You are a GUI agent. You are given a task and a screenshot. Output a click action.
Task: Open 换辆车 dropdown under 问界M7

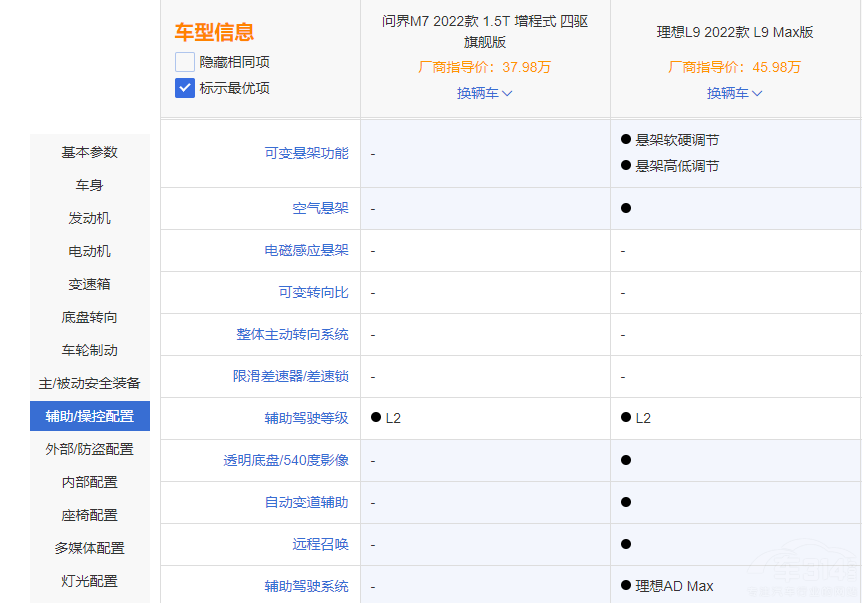click(x=483, y=93)
